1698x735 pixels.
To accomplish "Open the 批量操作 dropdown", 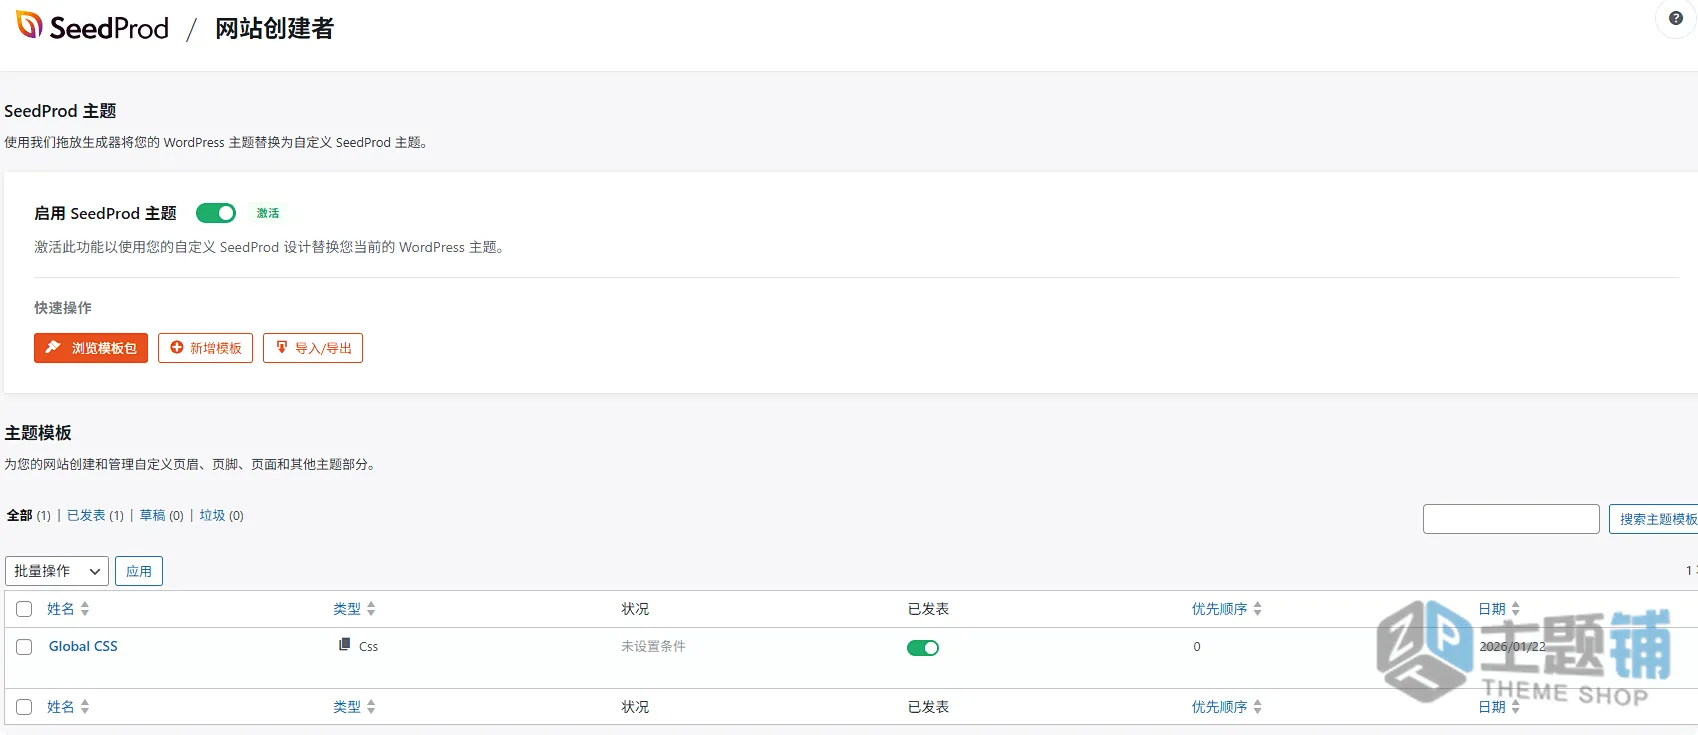I will (x=57, y=571).
